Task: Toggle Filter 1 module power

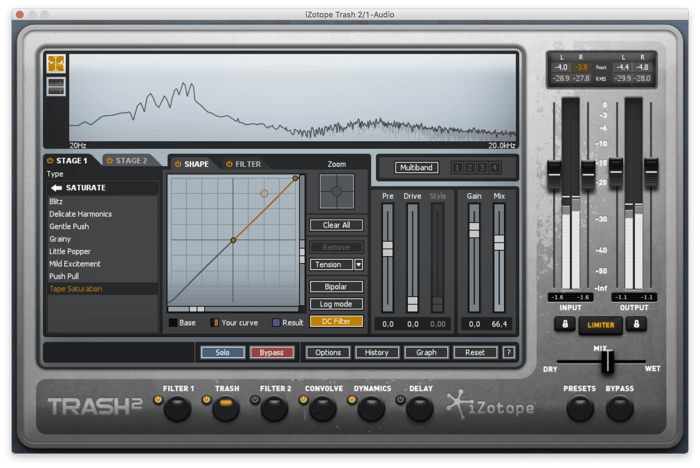Action: point(158,399)
